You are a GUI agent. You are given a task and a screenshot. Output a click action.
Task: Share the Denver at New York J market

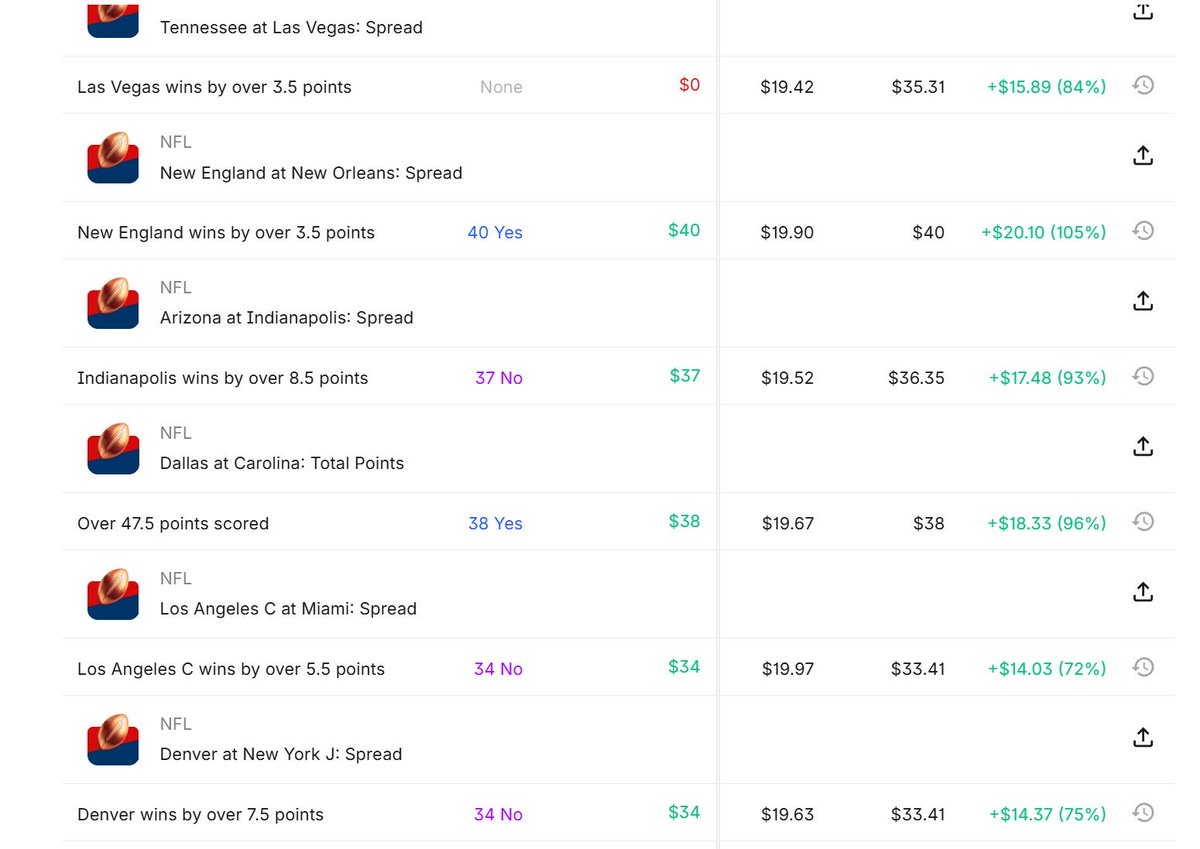(1142, 737)
